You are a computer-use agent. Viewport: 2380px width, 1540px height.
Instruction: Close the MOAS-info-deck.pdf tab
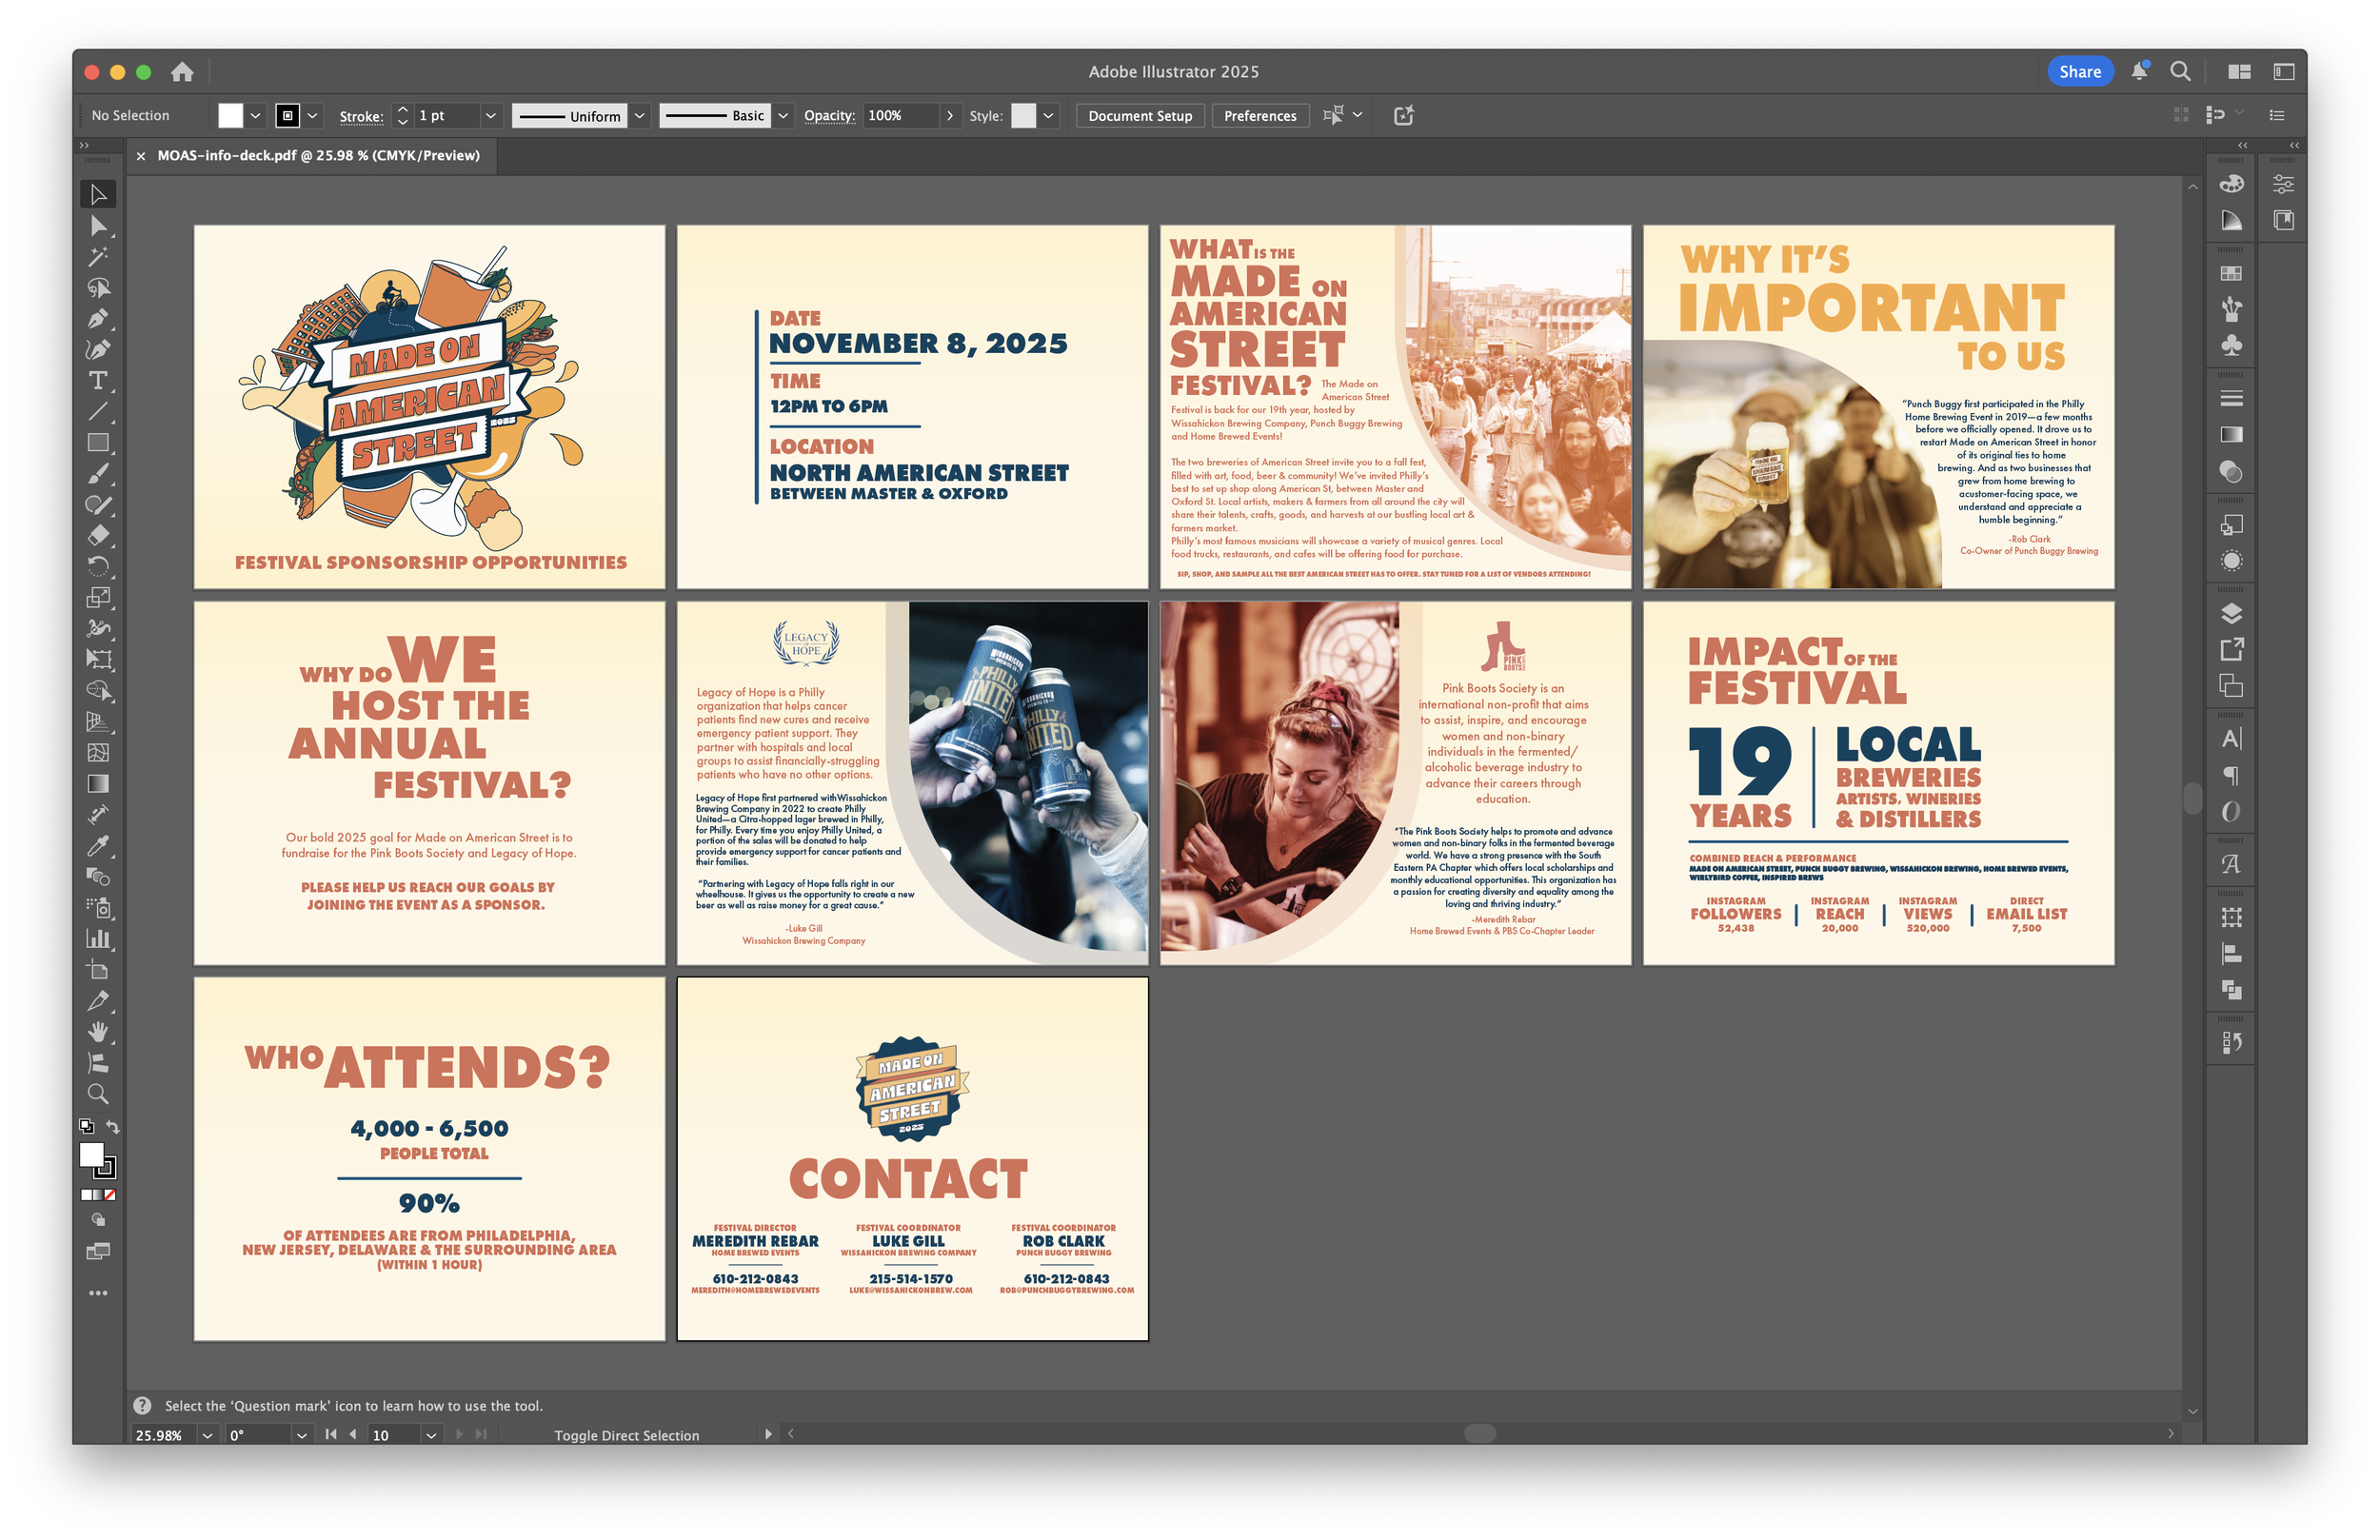pos(141,156)
